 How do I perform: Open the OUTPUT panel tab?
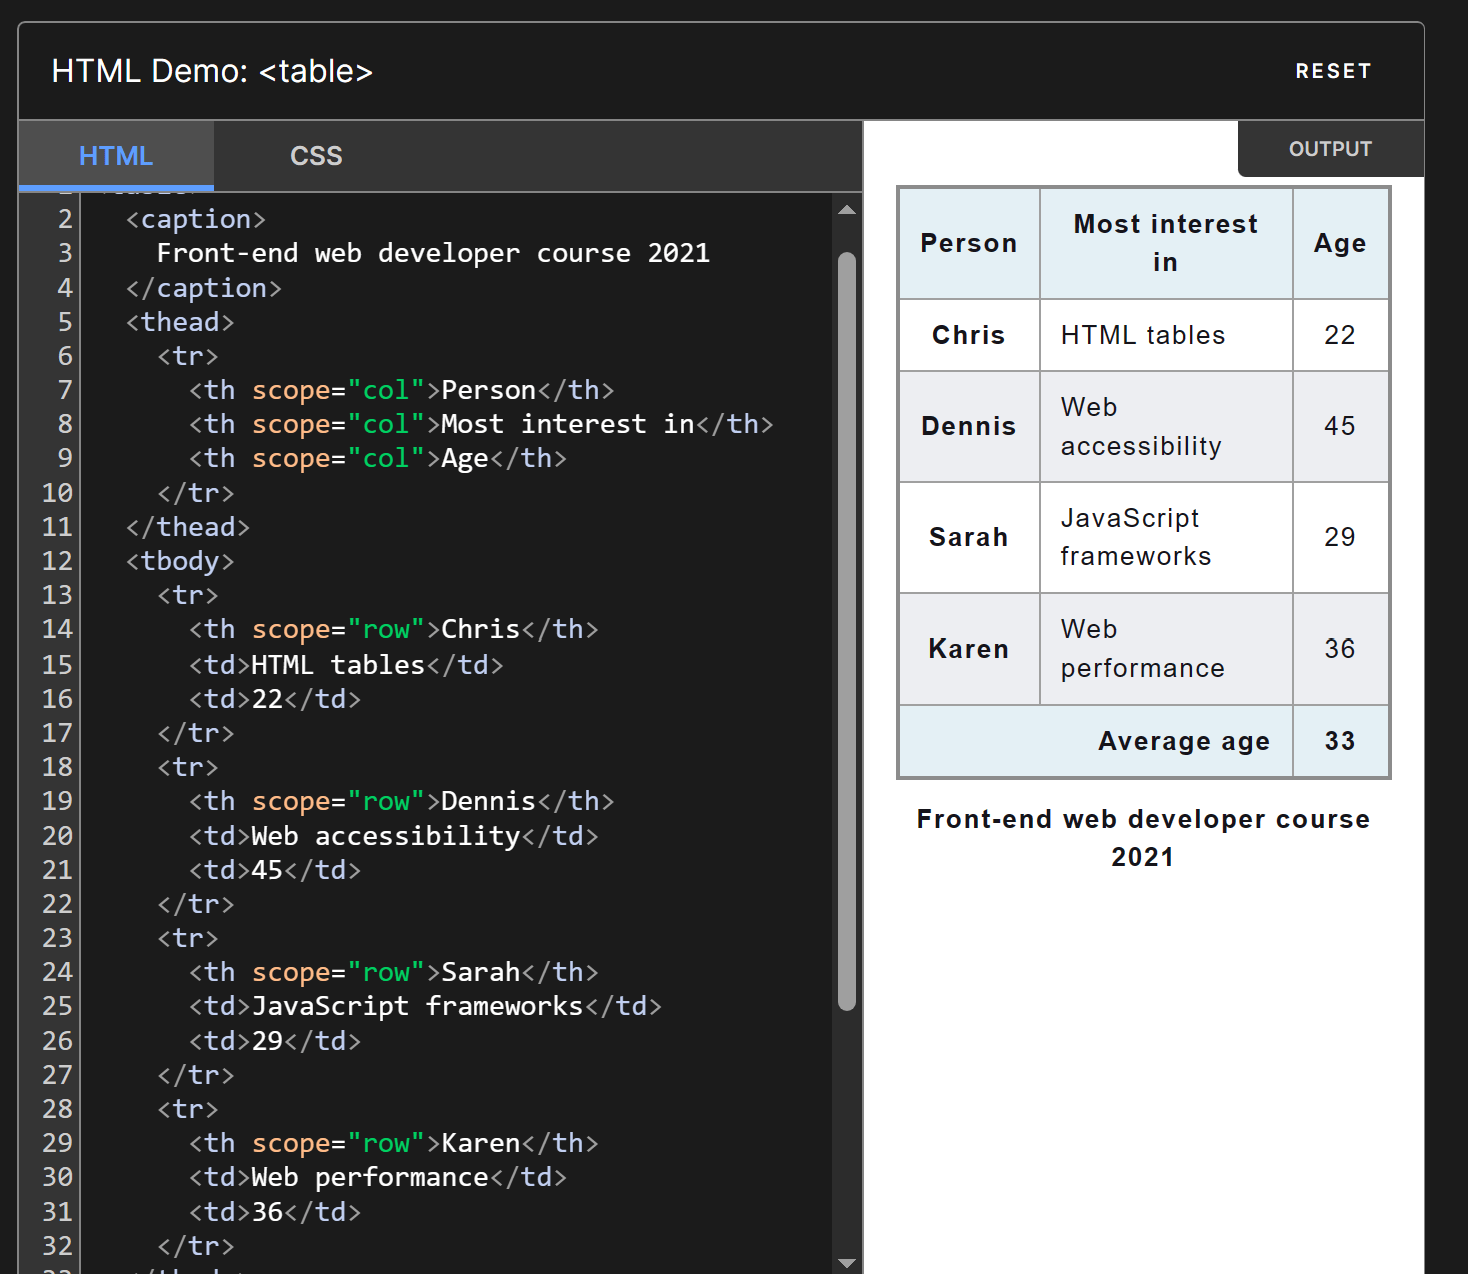pyautogui.click(x=1330, y=148)
